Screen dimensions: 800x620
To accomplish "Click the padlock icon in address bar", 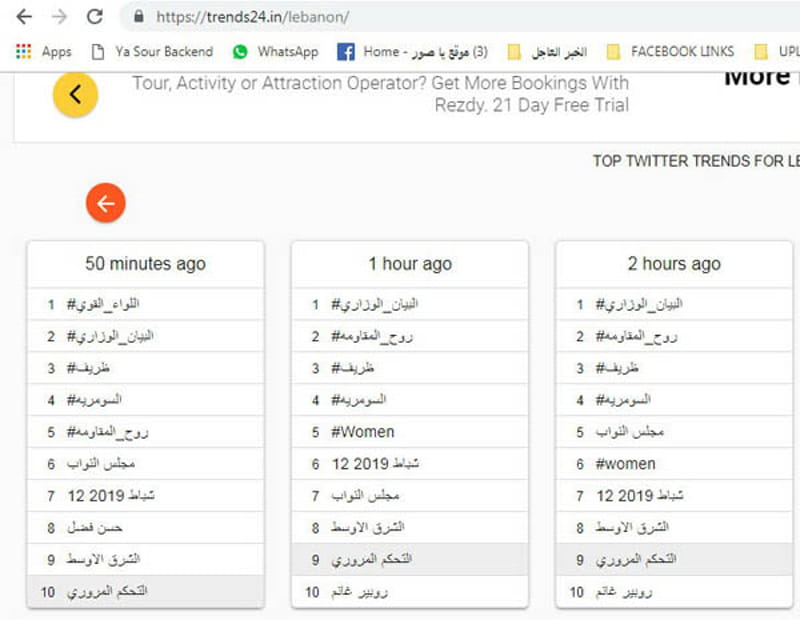I will (139, 17).
